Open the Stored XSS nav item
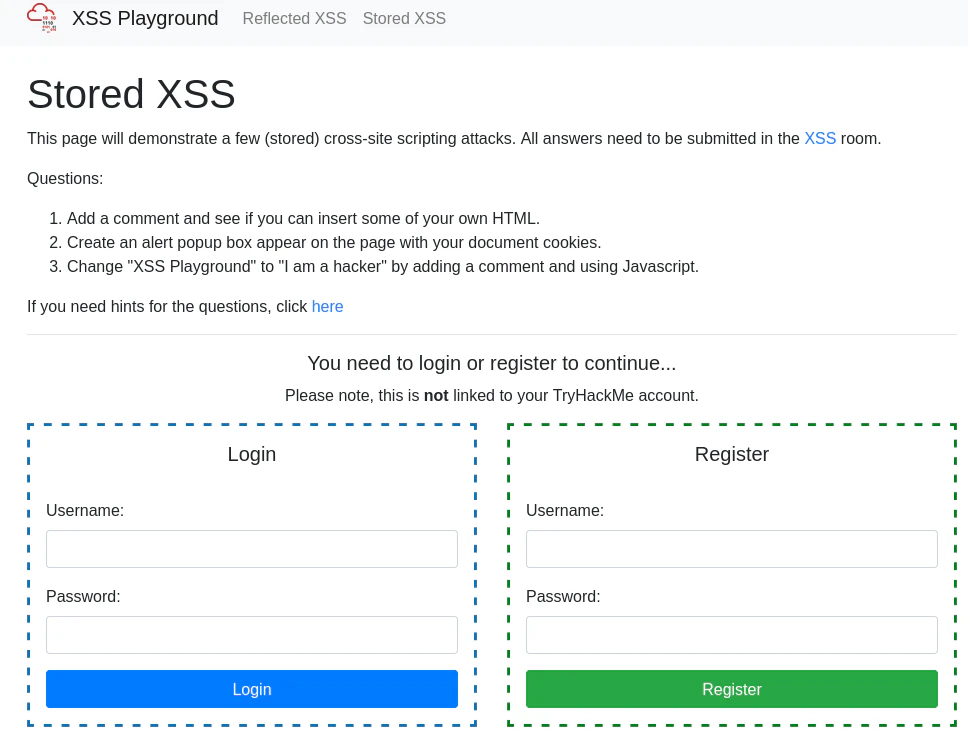This screenshot has width=968, height=734. pyautogui.click(x=404, y=19)
